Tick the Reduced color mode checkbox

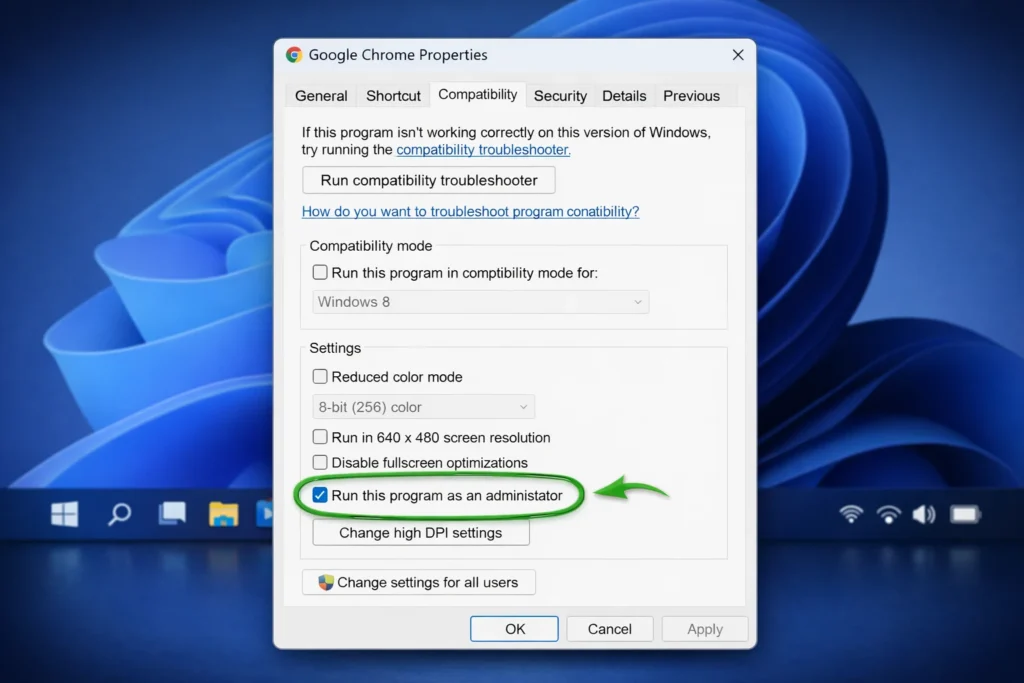pos(320,377)
